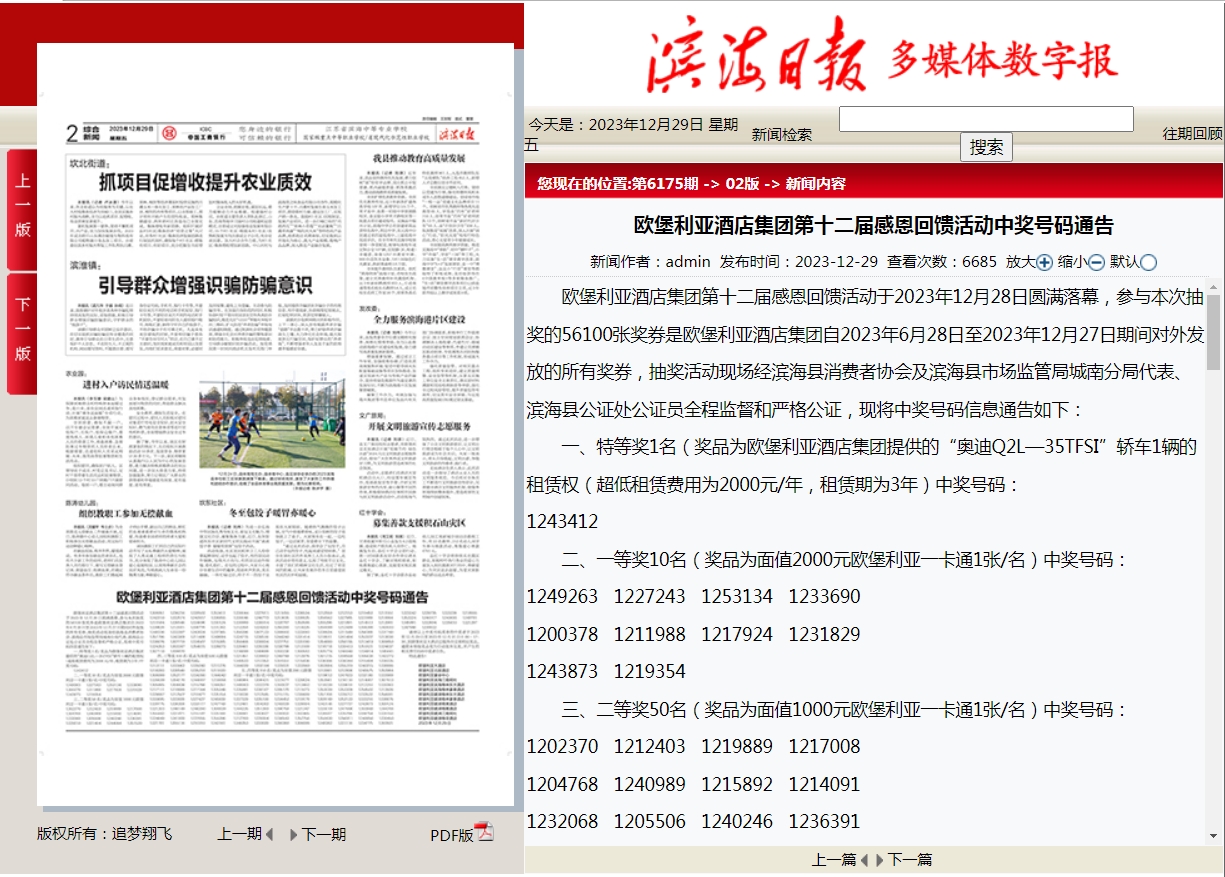Click the winning number 1219354
Viewport: 1225px width, 877px height.
tap(650, 672)
